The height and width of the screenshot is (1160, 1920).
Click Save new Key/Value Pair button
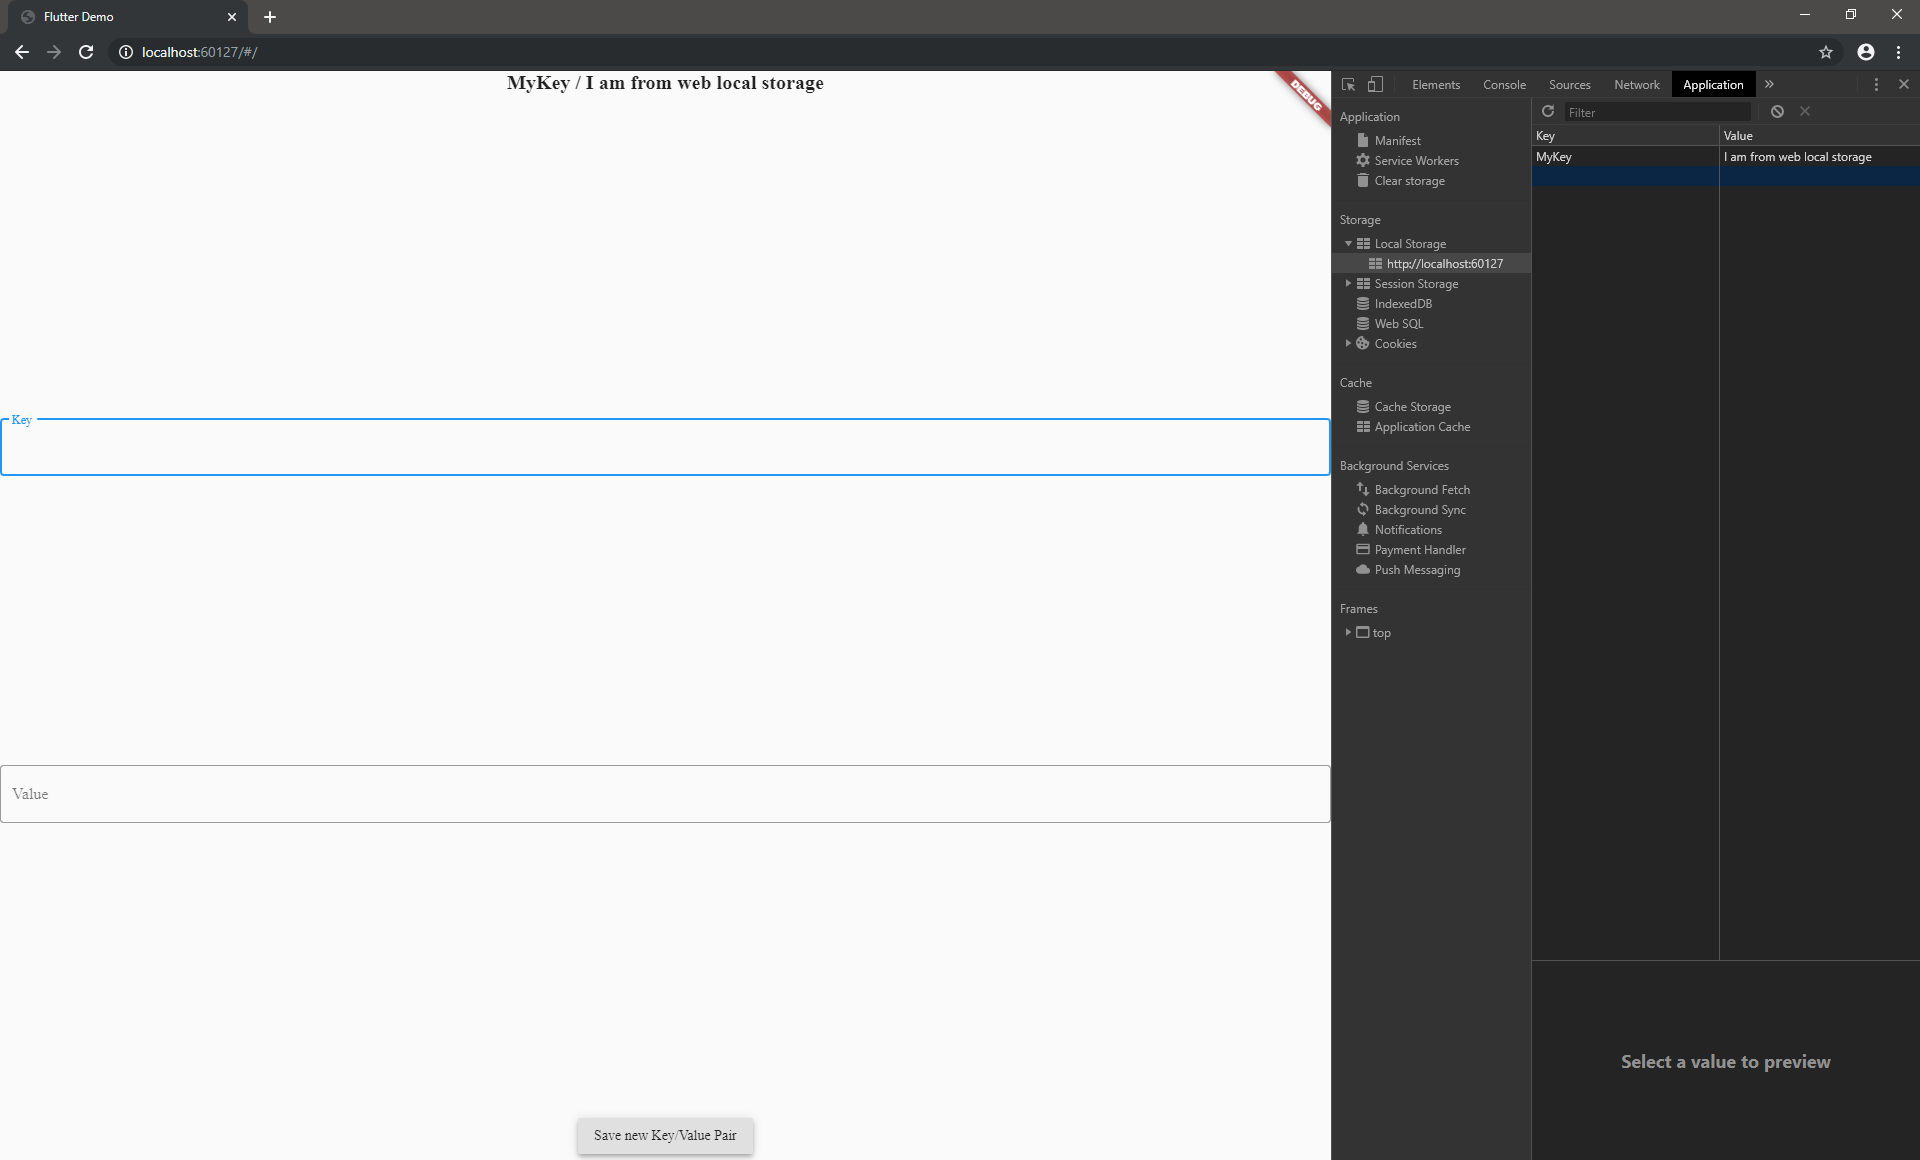(665, 1136)
